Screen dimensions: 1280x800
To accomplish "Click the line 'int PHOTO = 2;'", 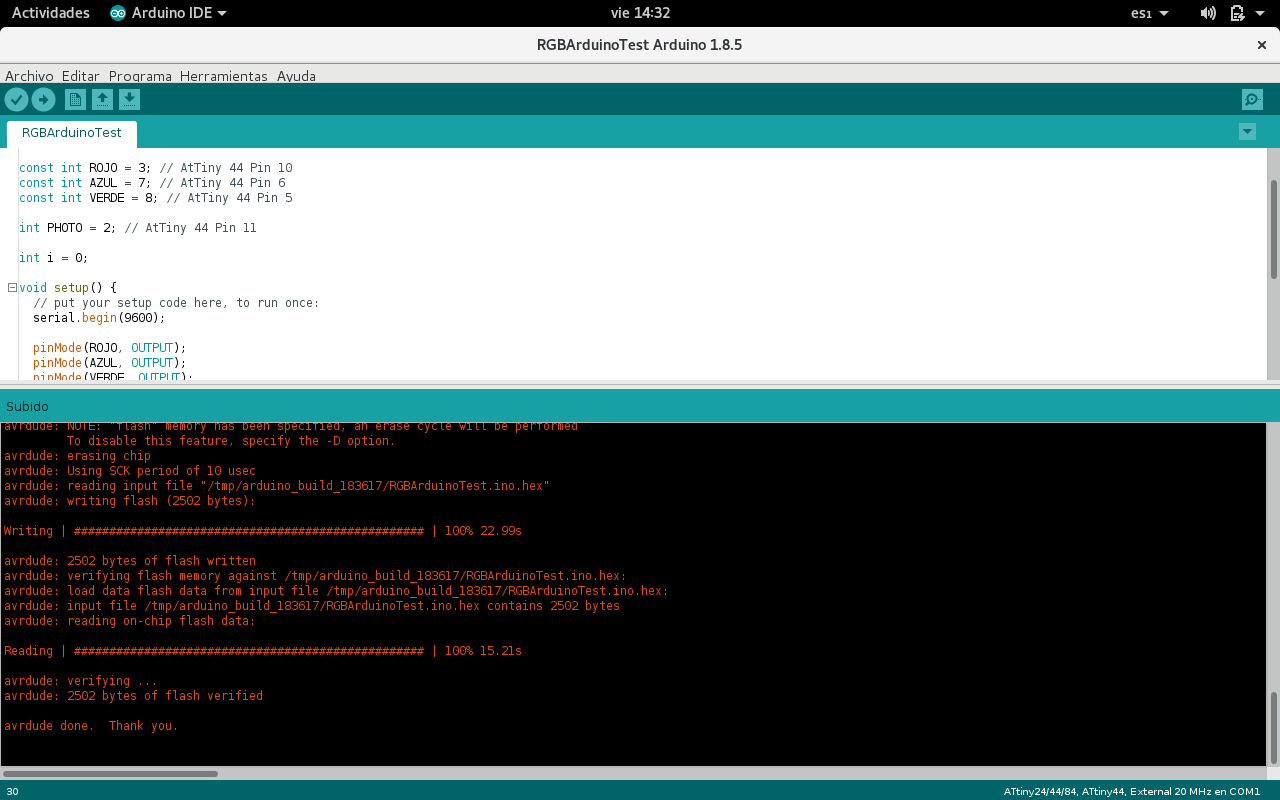I will (x=137, y=228).
